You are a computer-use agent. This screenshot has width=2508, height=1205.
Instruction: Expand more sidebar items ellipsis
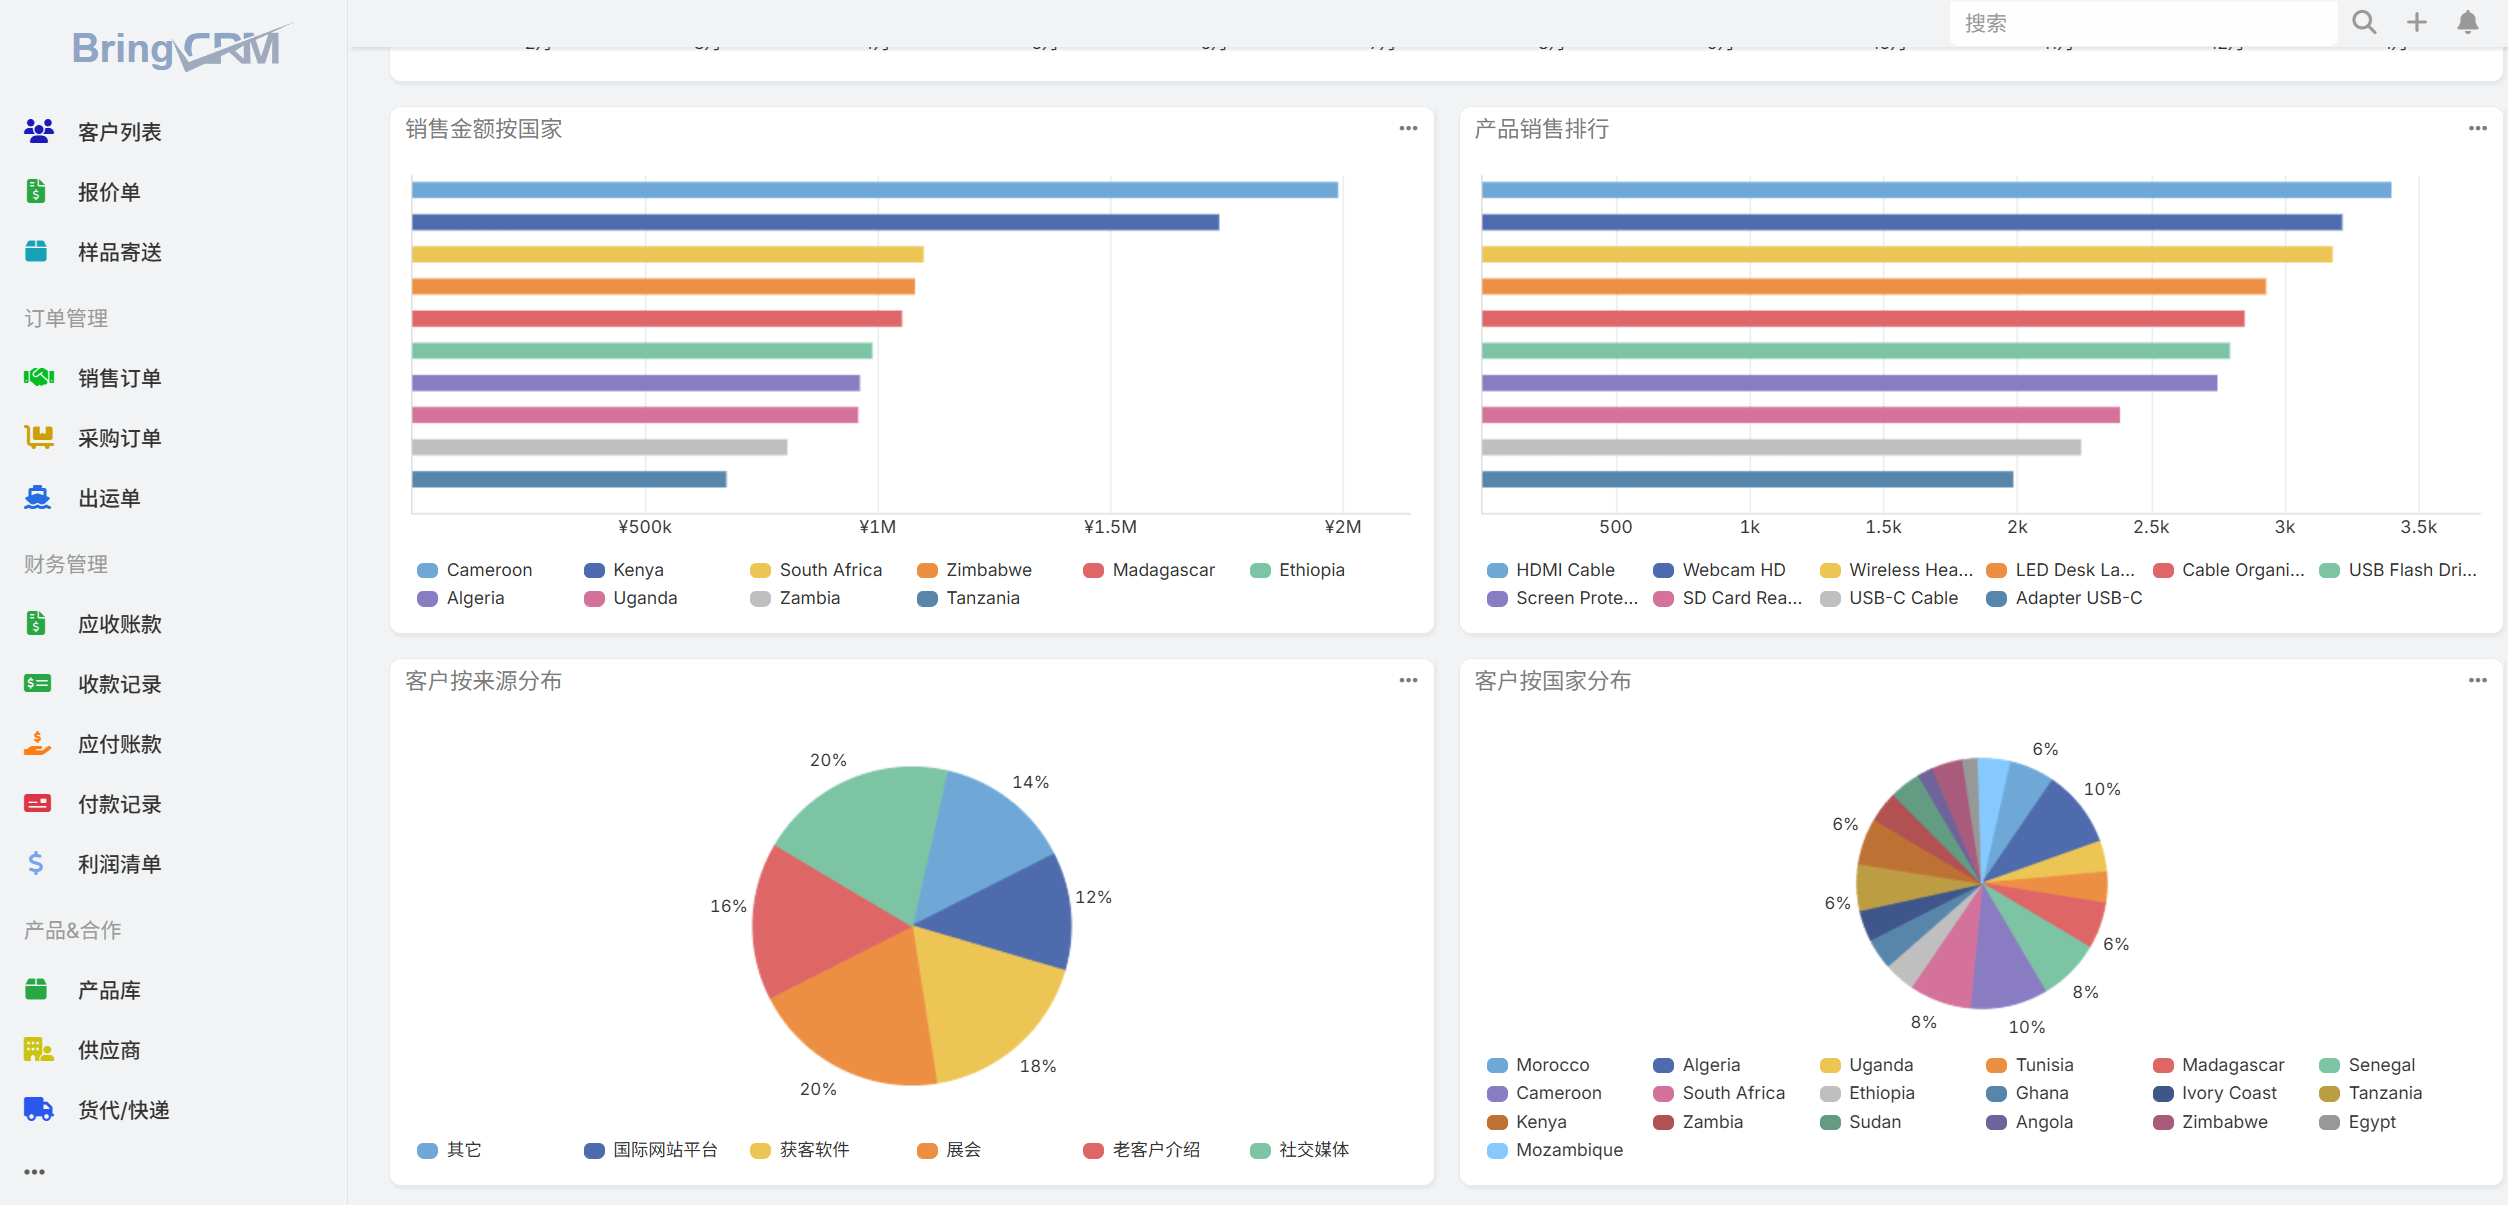[35, 1172]
